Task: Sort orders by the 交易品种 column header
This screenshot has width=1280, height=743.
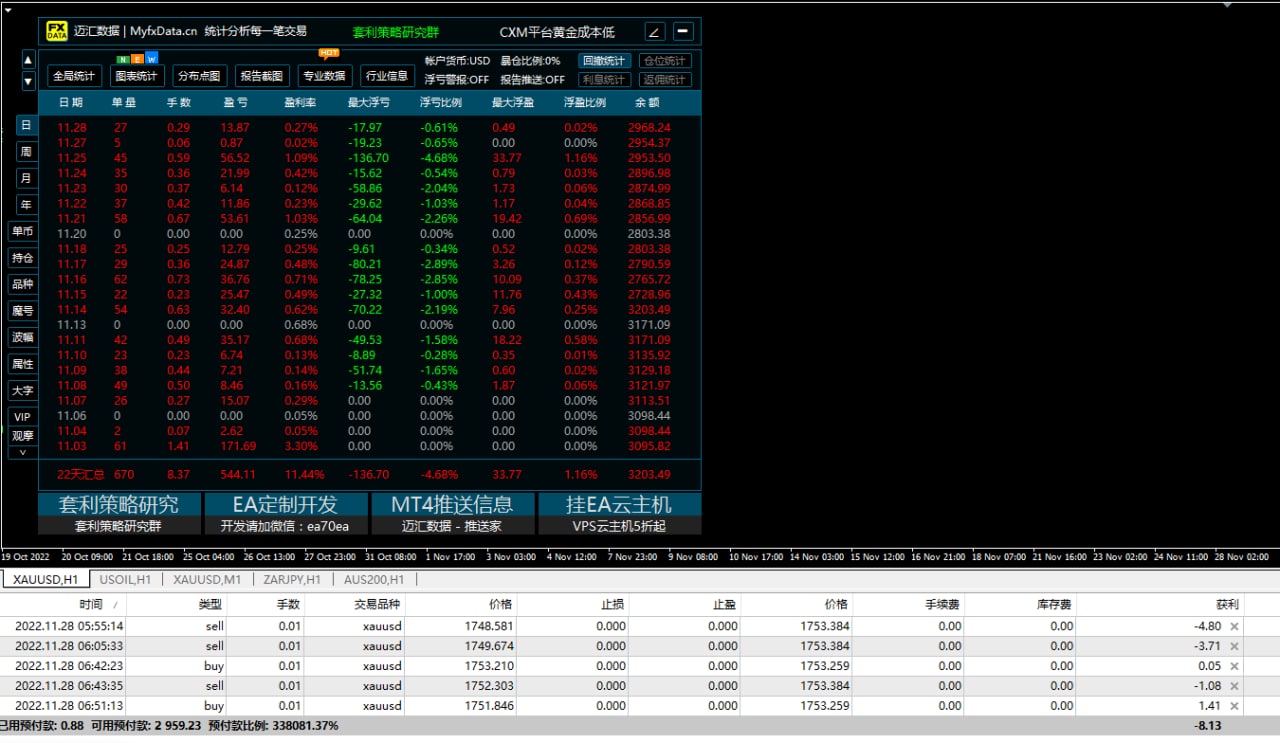Action: 354,604
